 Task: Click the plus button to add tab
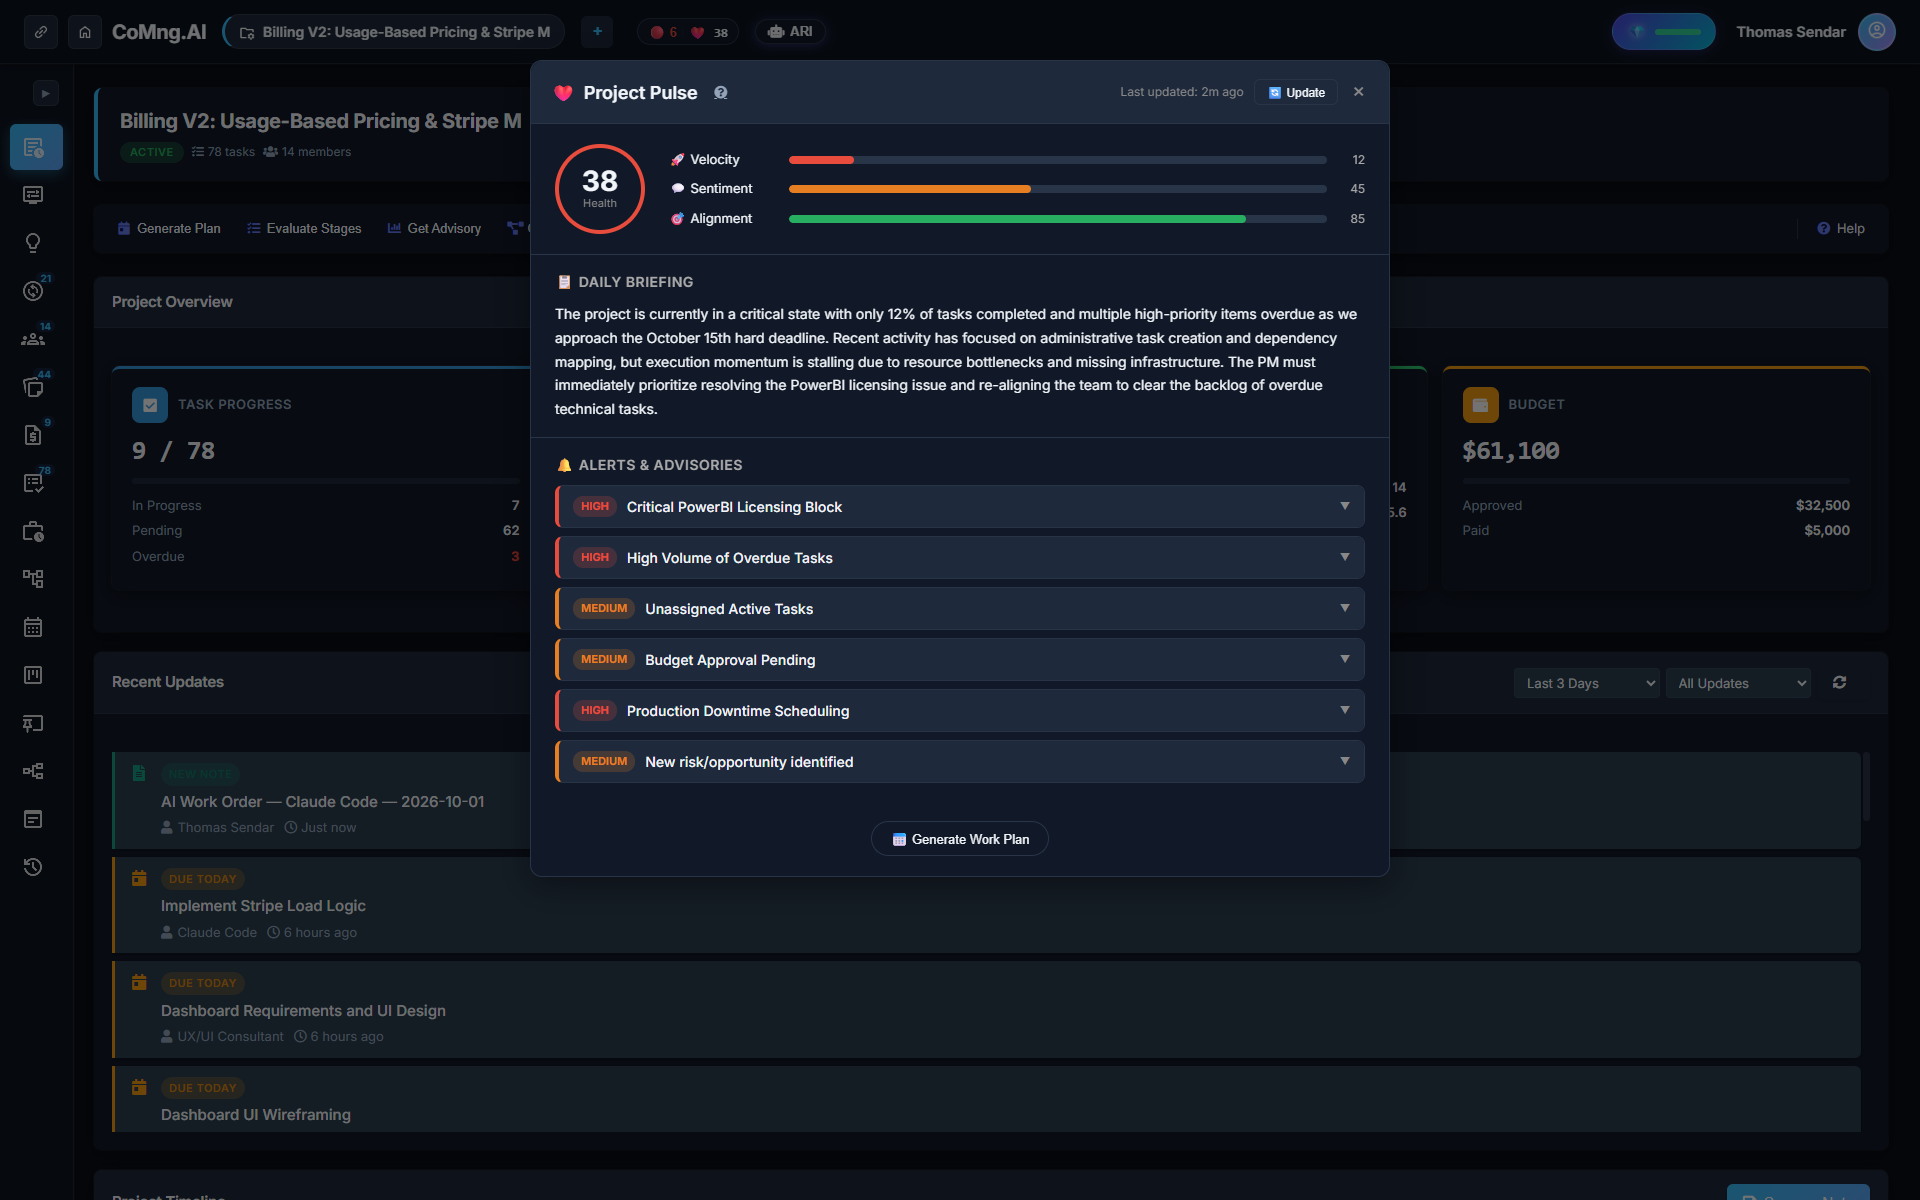[597, 32]
